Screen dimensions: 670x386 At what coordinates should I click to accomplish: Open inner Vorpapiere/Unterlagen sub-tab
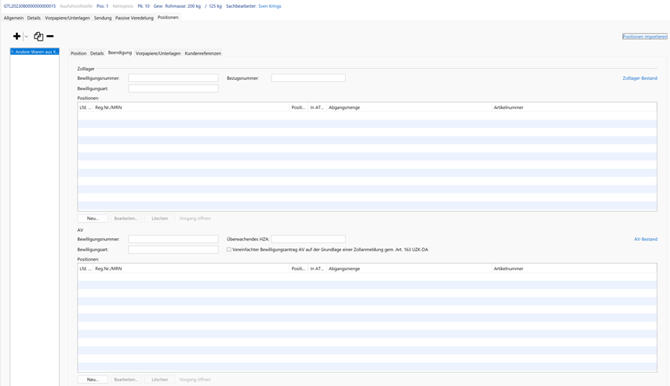[158, 53]
